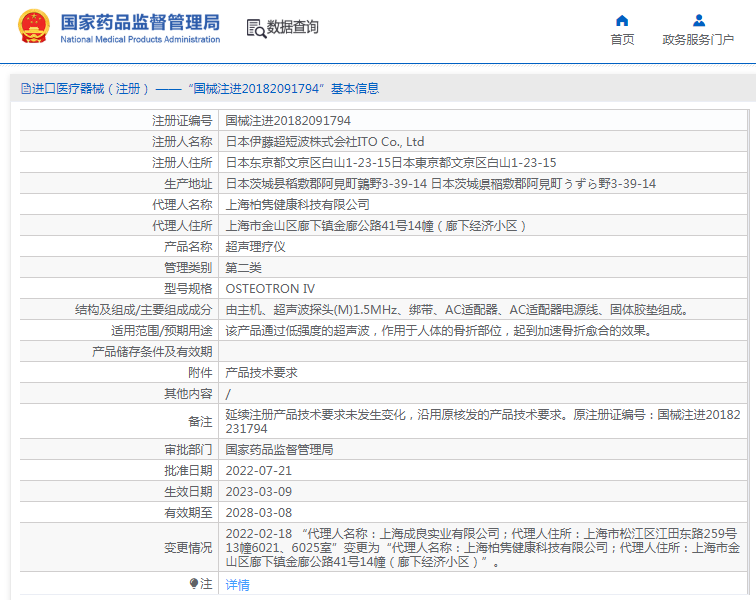Select approval date 2022-07-21
Screen dimensions: 756x600
point(258,471)
